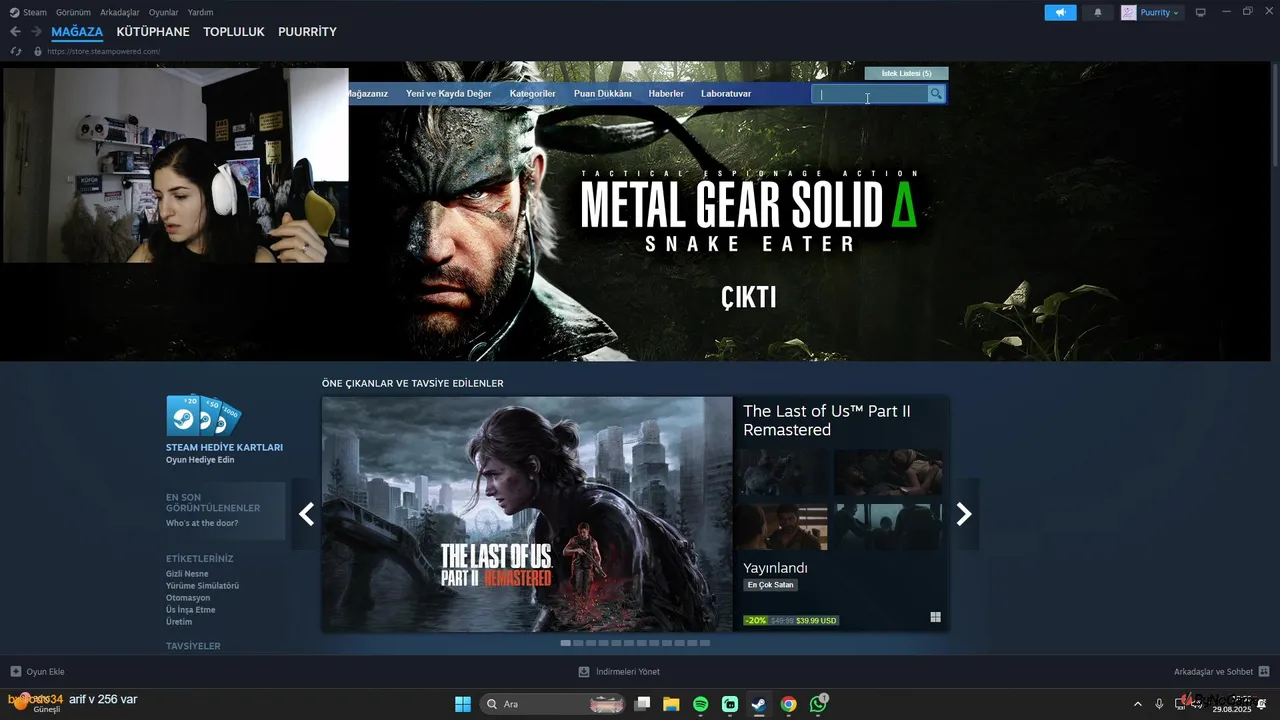Go back with the left arrow

pyautogui.click(x=15, y=32)
